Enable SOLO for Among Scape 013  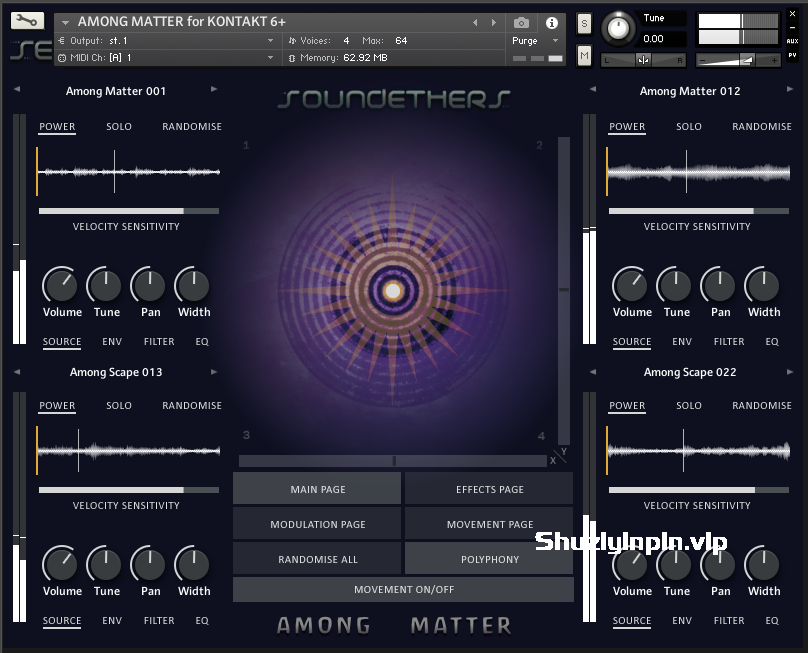119,406
